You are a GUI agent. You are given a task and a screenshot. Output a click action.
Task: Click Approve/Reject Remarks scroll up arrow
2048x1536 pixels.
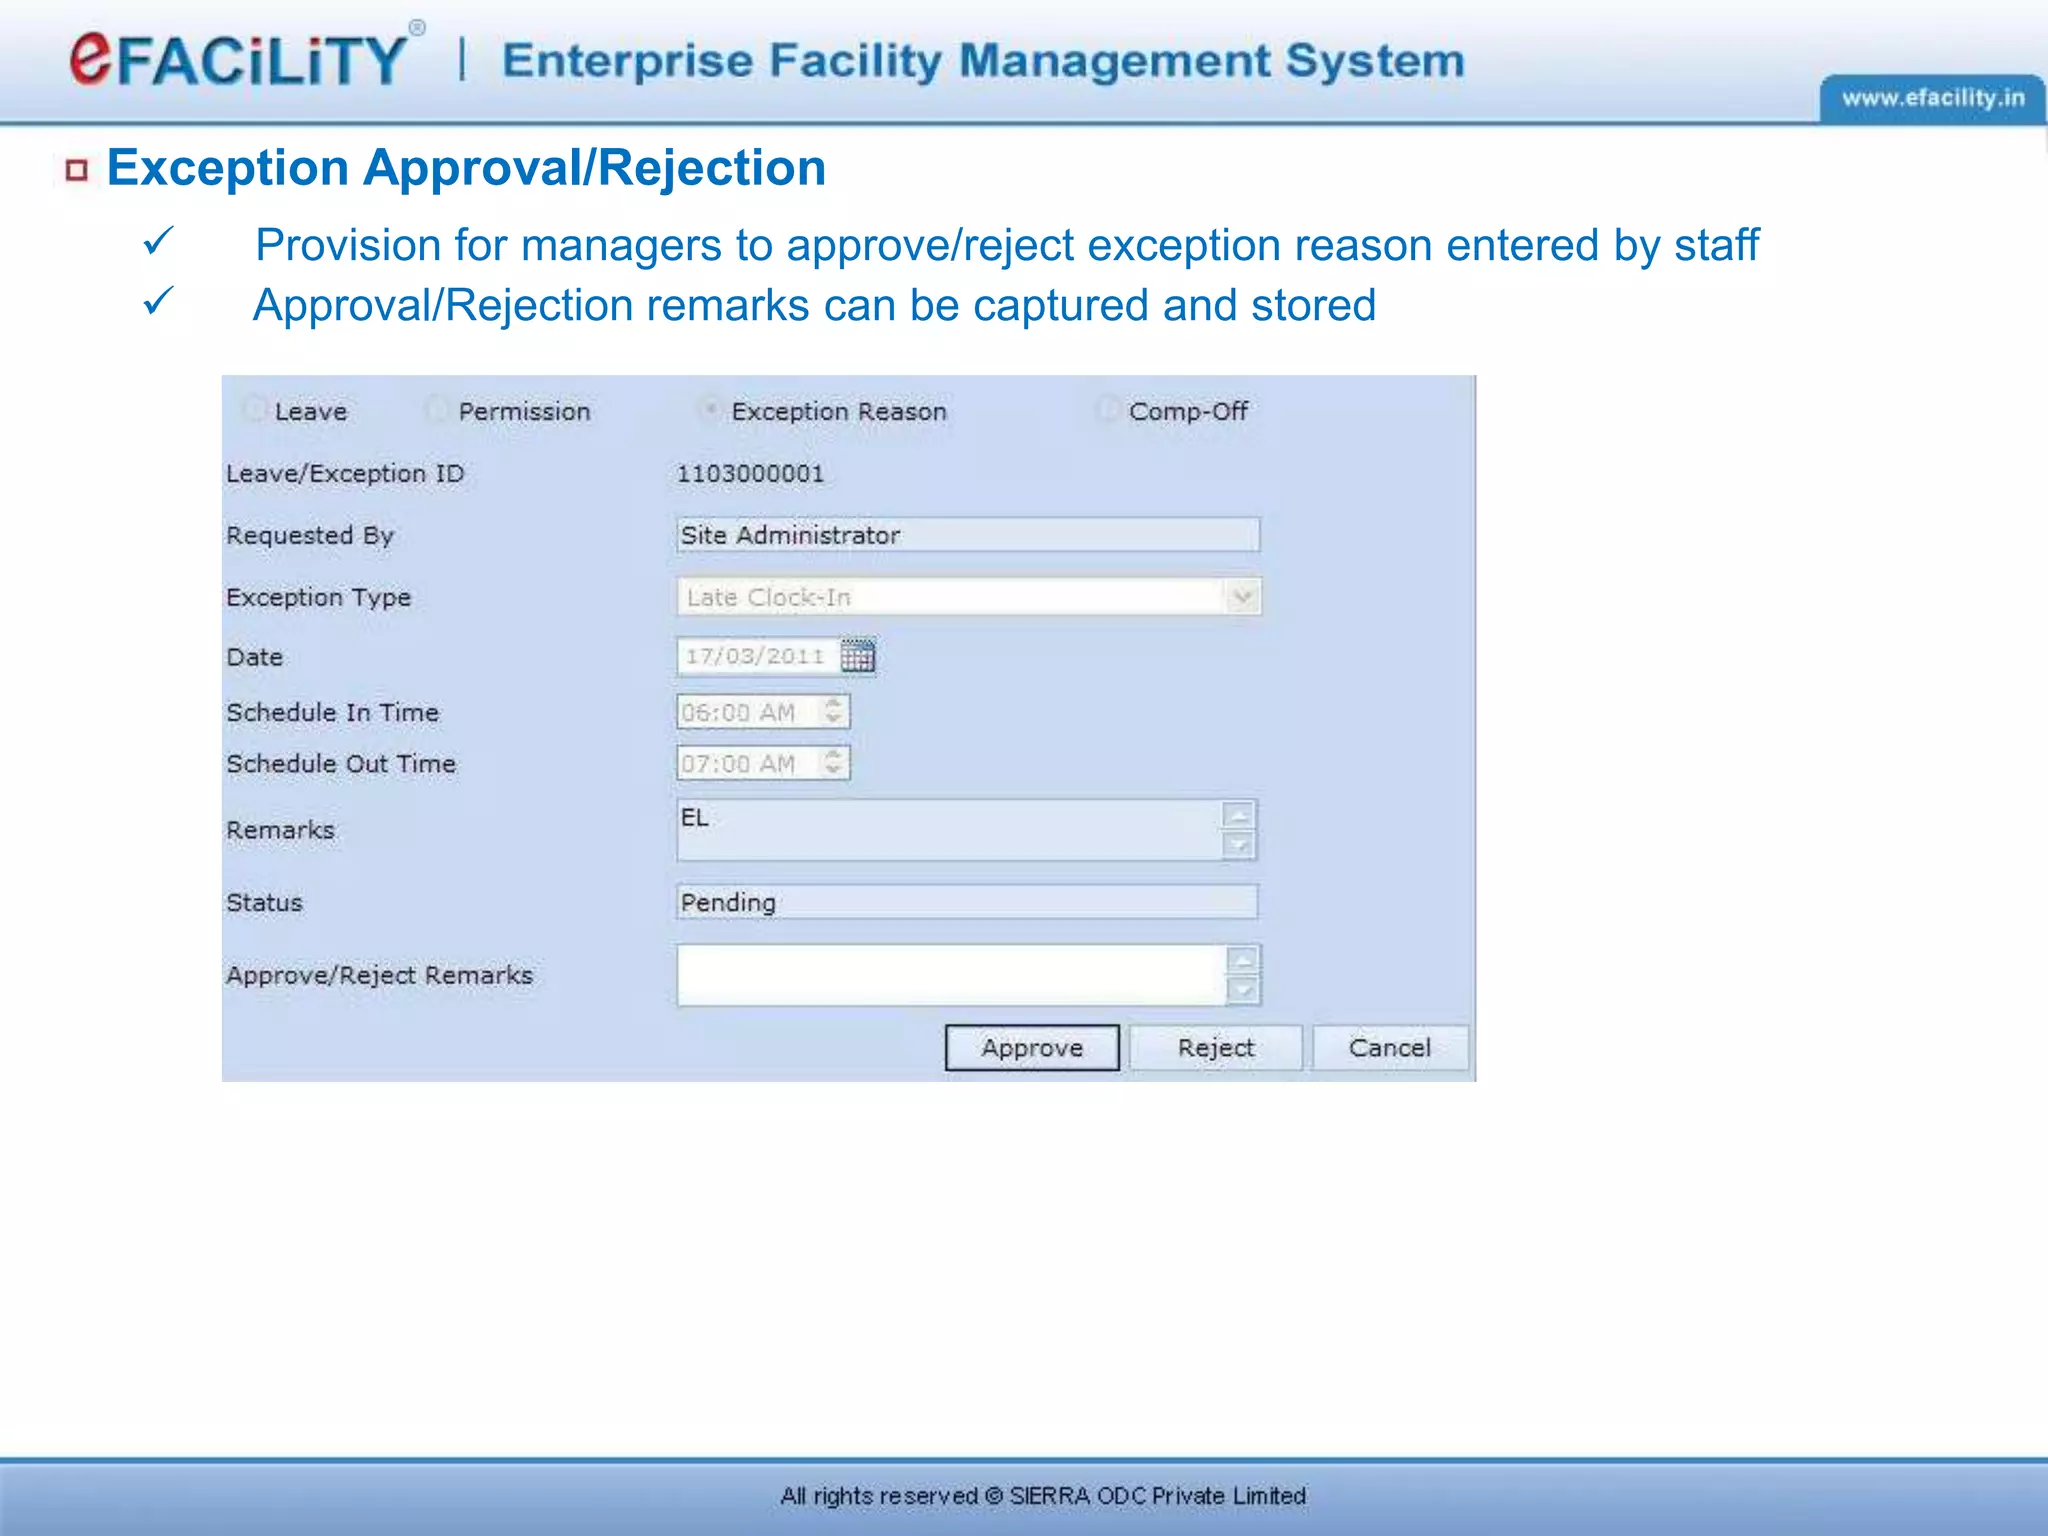(x=1242, y=960)
